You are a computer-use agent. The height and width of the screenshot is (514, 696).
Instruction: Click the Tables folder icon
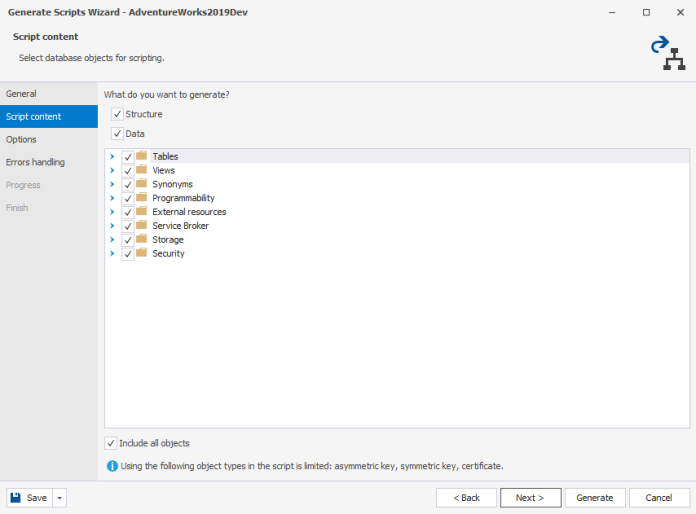tap(141, 156)
